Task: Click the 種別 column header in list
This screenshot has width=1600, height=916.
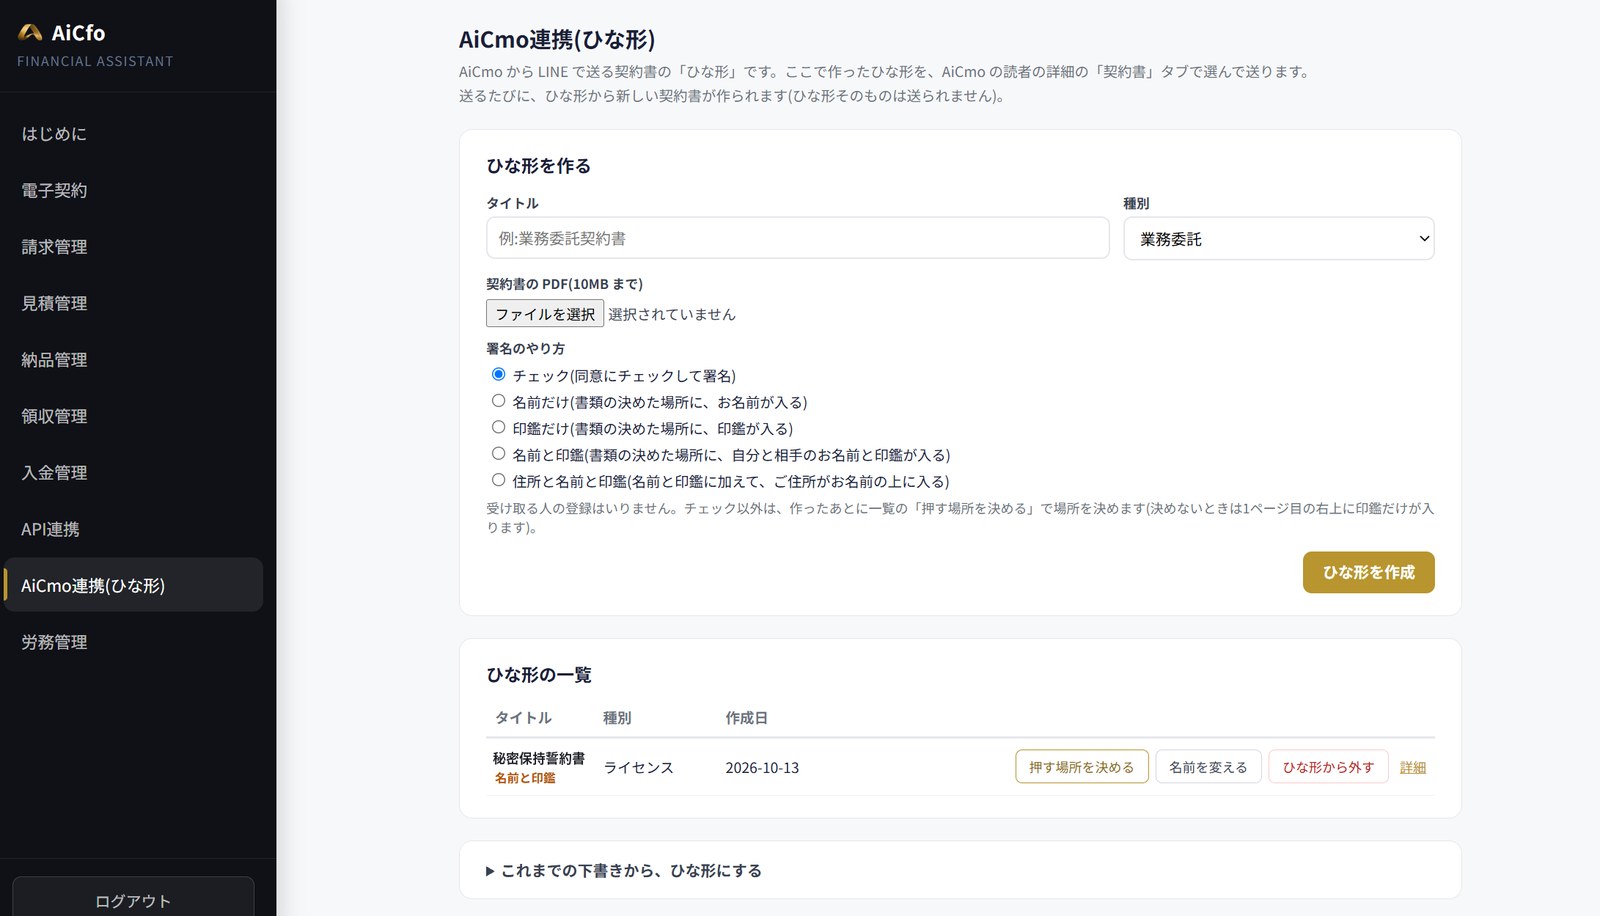Action: 617,718
